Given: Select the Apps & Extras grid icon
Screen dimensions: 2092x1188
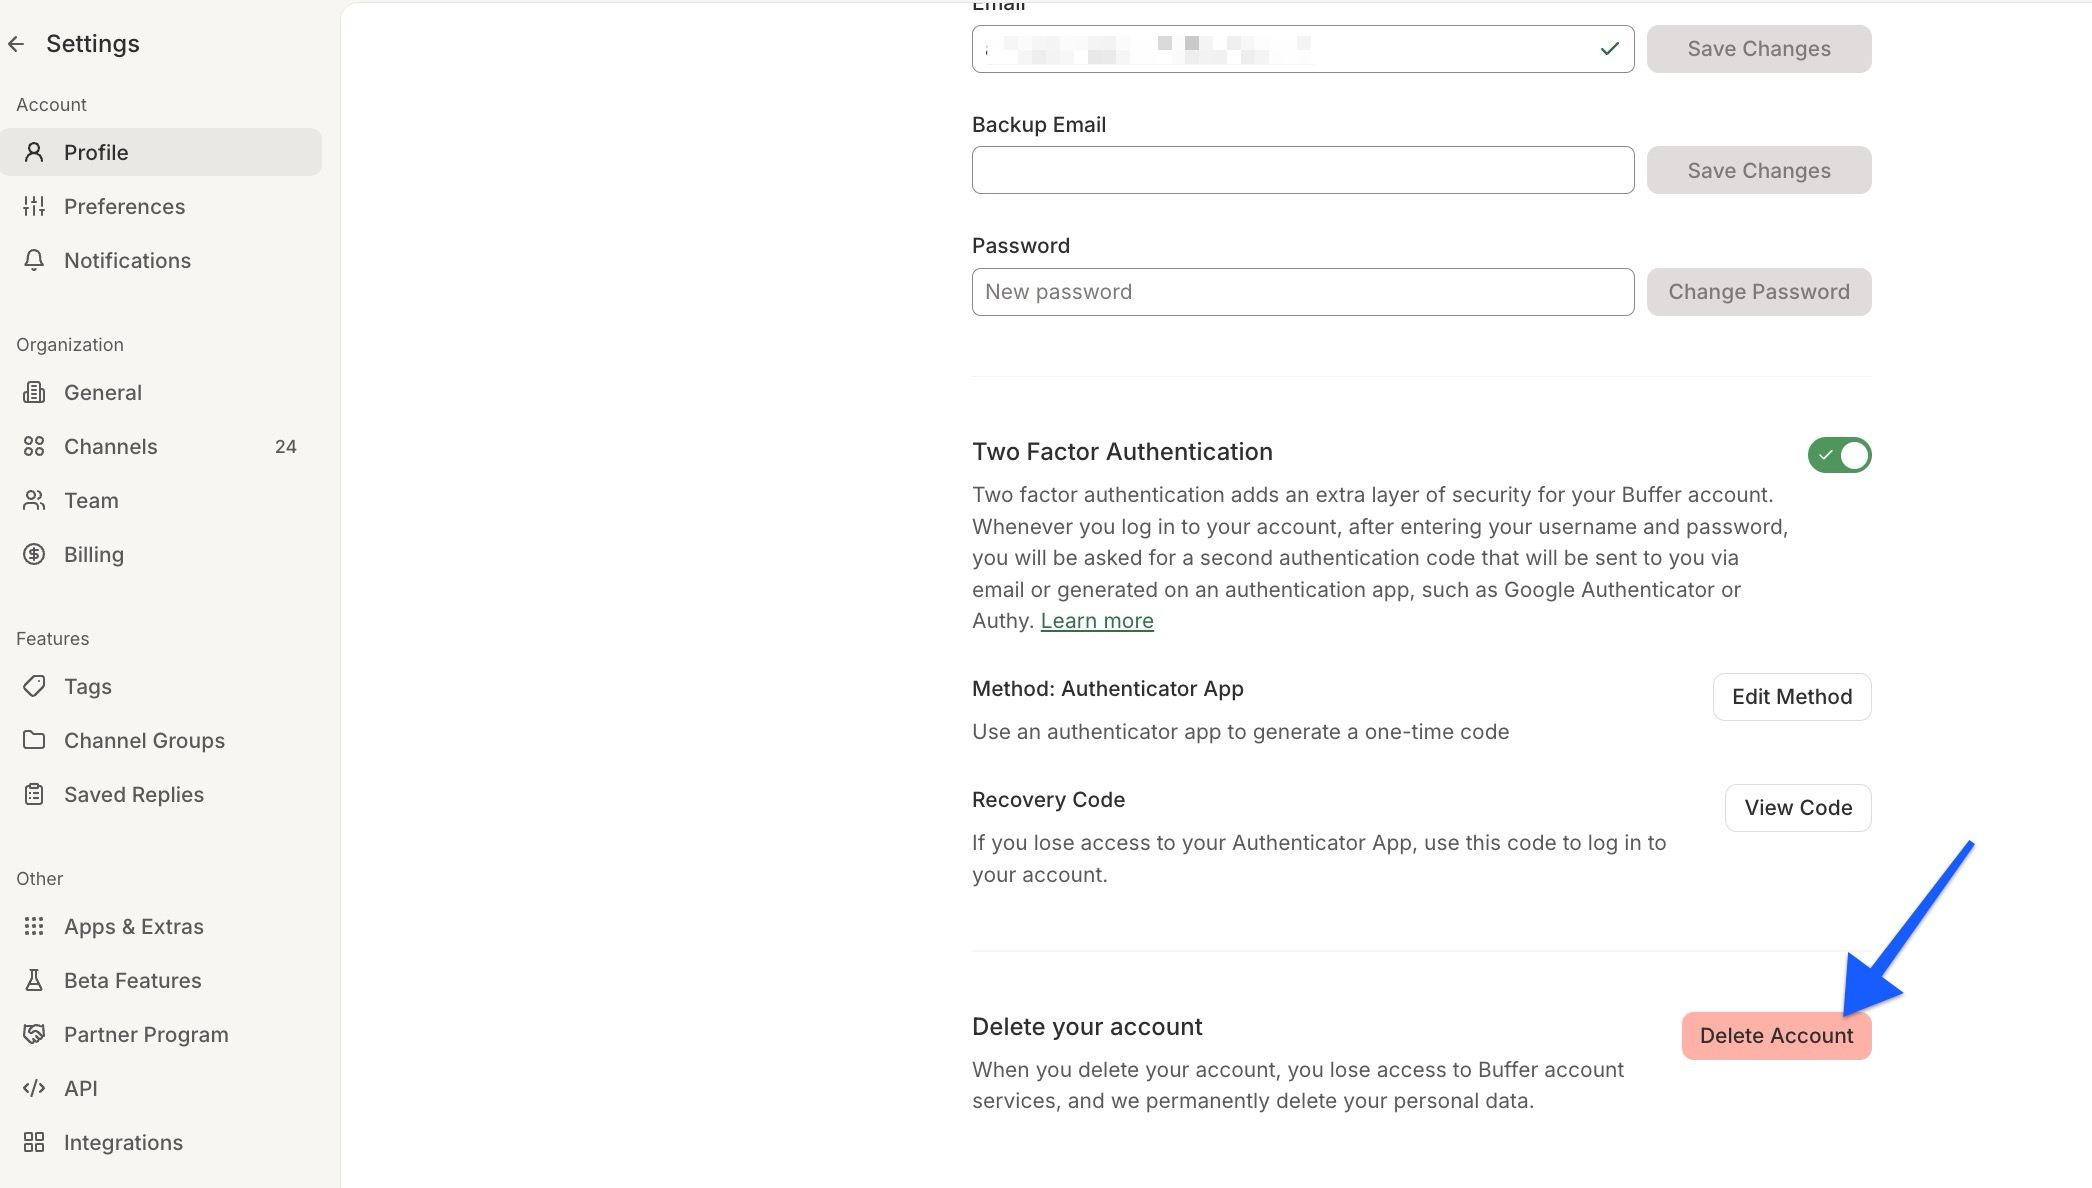Looking at the screenshot, I should [x=35, y=926].
